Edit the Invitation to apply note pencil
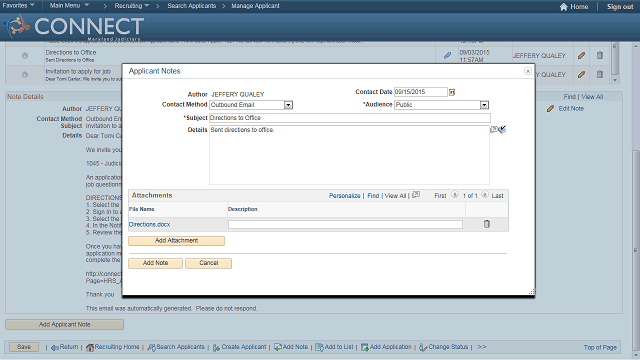This screenshot has height=360, width=640. coord(581,74)
